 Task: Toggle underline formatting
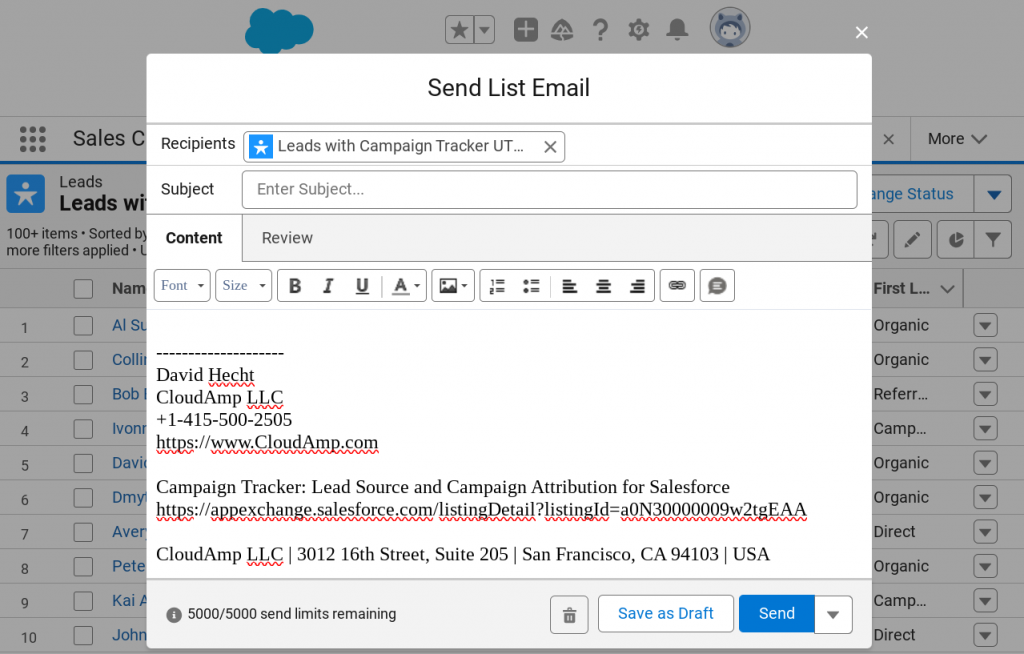[x=361, y=285]
